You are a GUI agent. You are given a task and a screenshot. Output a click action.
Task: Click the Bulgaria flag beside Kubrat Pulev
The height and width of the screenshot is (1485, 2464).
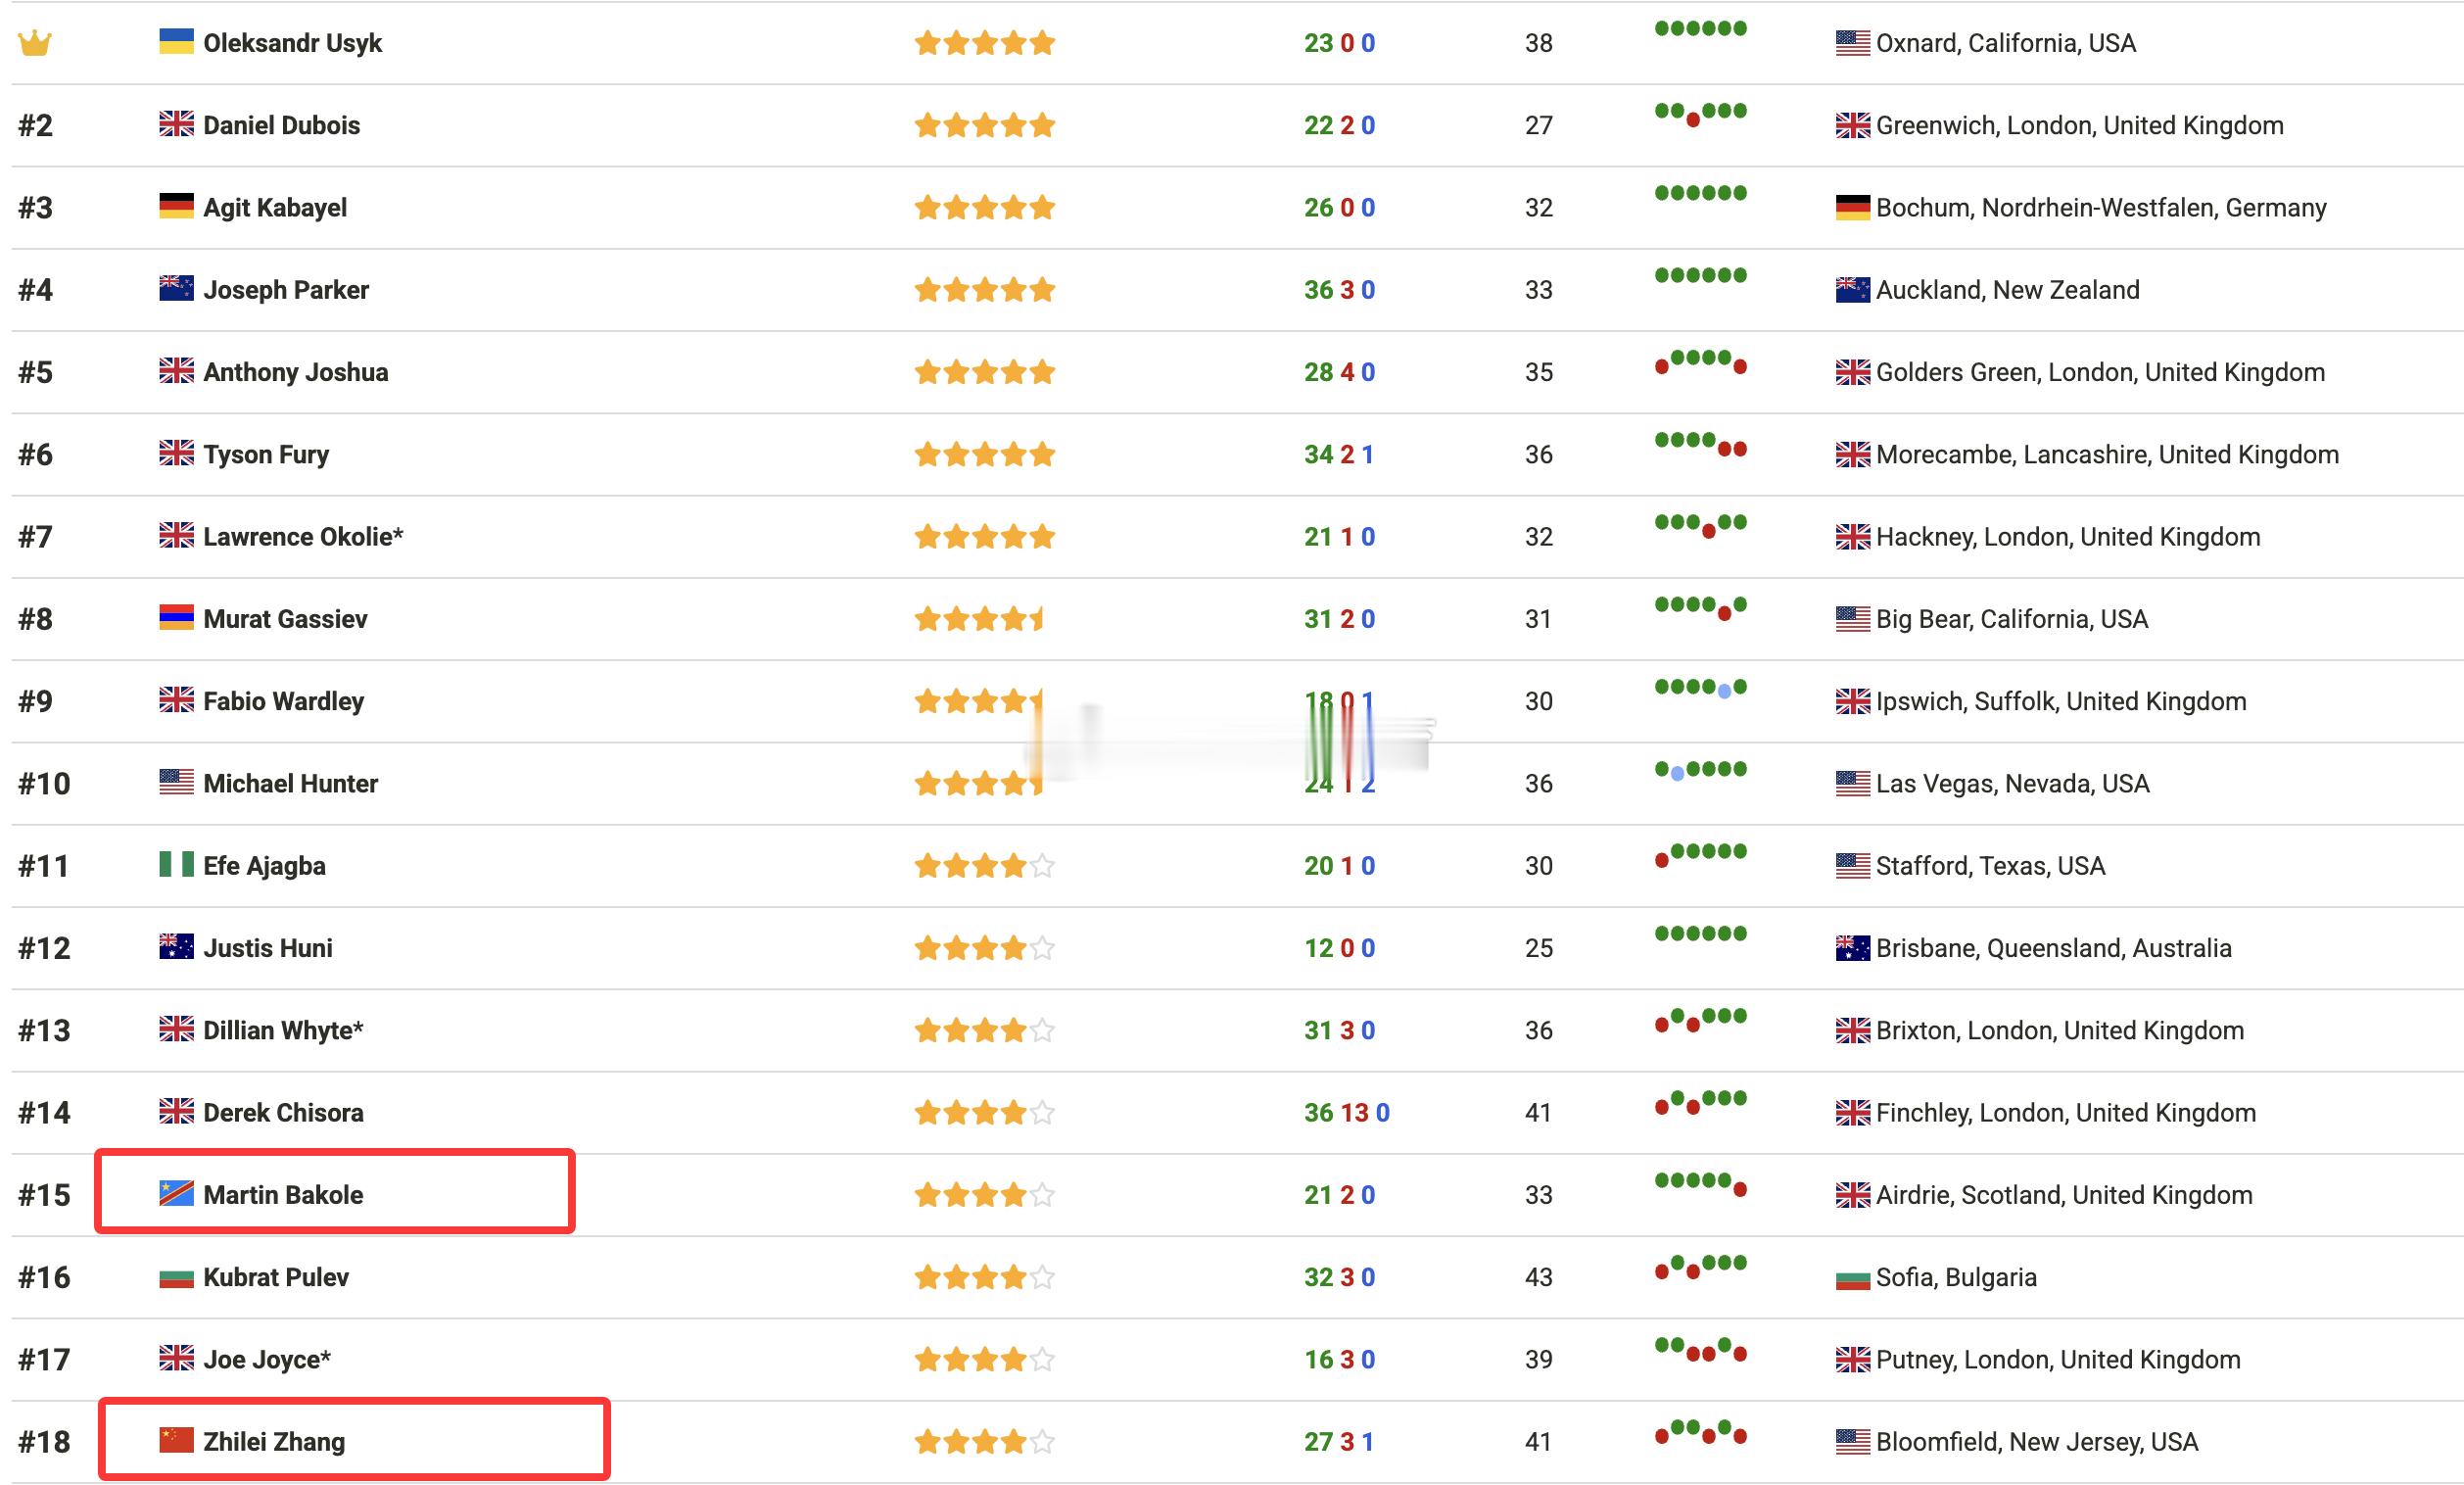(176, 1278)
